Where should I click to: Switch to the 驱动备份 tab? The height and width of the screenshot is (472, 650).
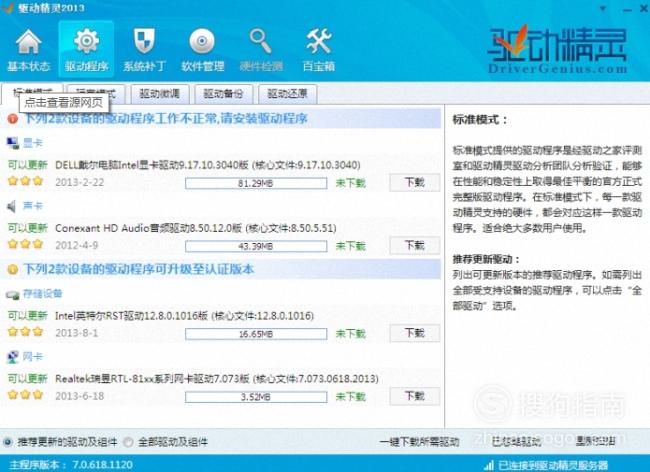[x=223, y=94]
